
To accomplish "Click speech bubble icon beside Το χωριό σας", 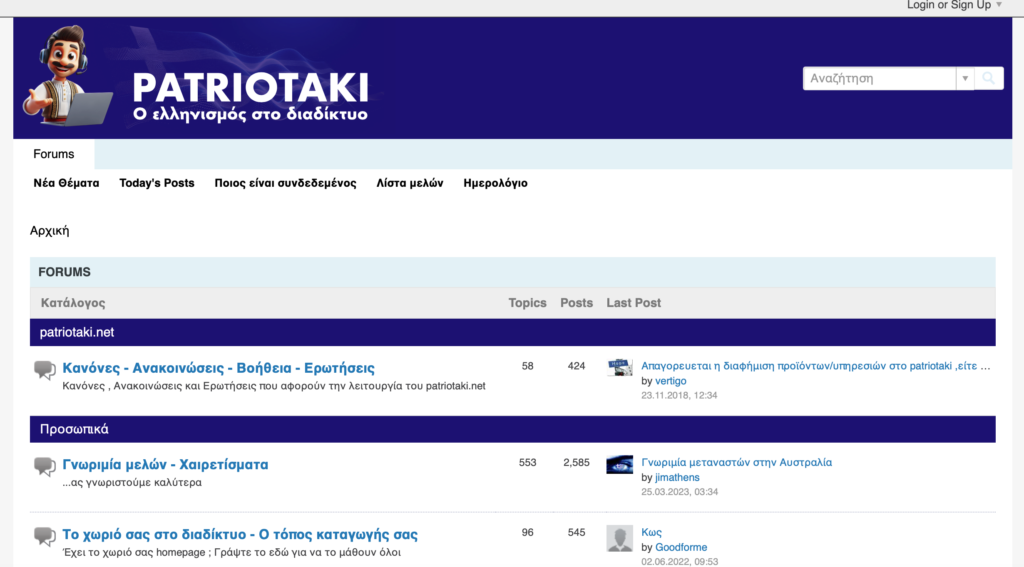I will click(x=45, y=536).
